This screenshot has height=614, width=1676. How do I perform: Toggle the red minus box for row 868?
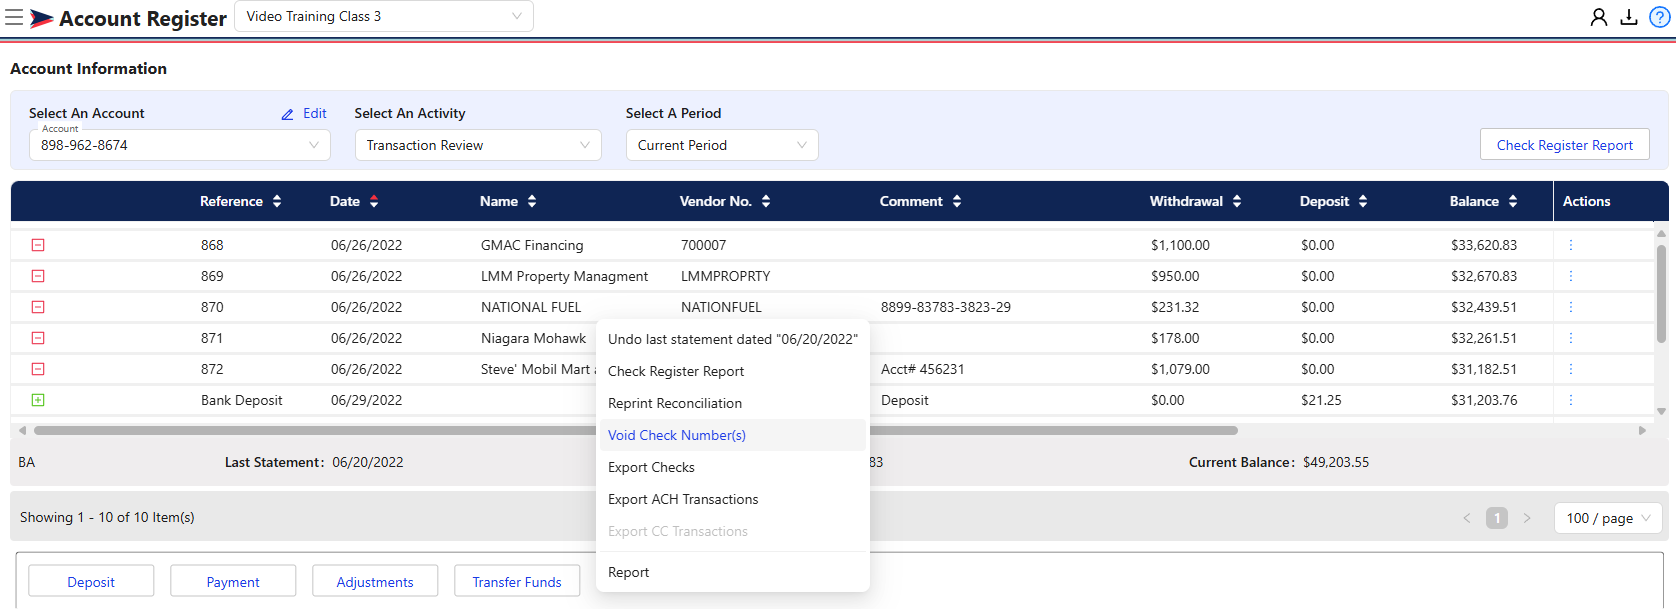[x=38, y=245]
